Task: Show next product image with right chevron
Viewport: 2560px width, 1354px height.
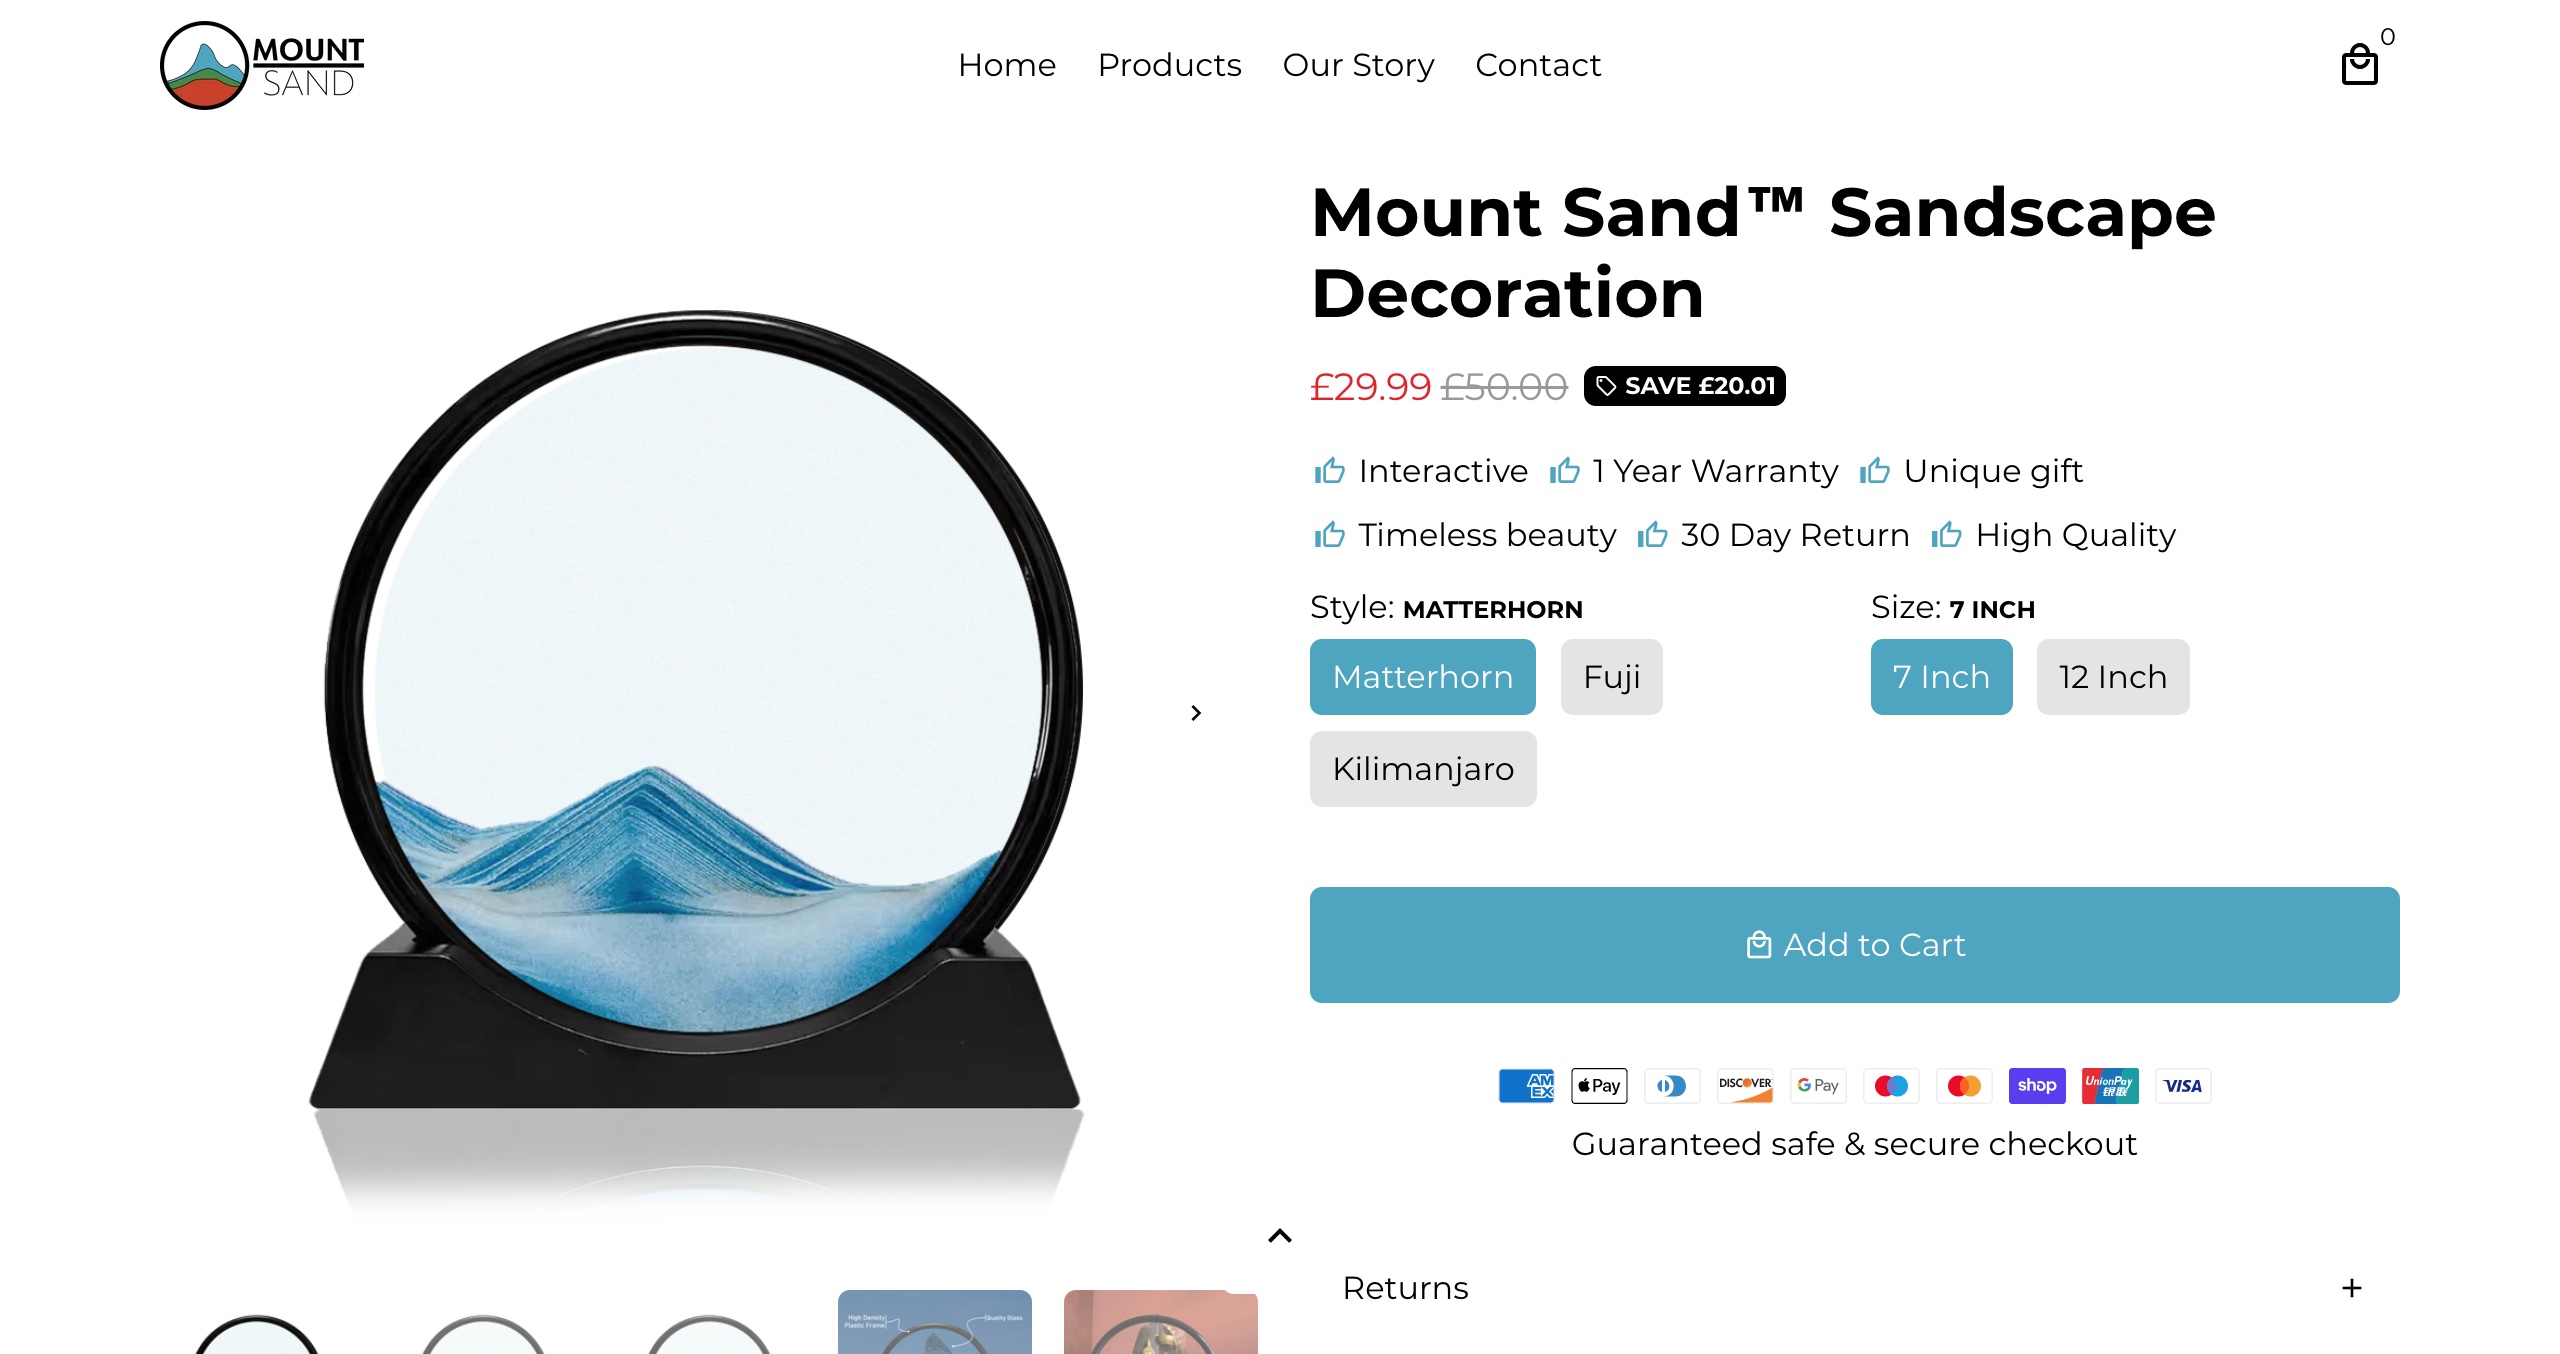Action: [x=1196, y=713]
